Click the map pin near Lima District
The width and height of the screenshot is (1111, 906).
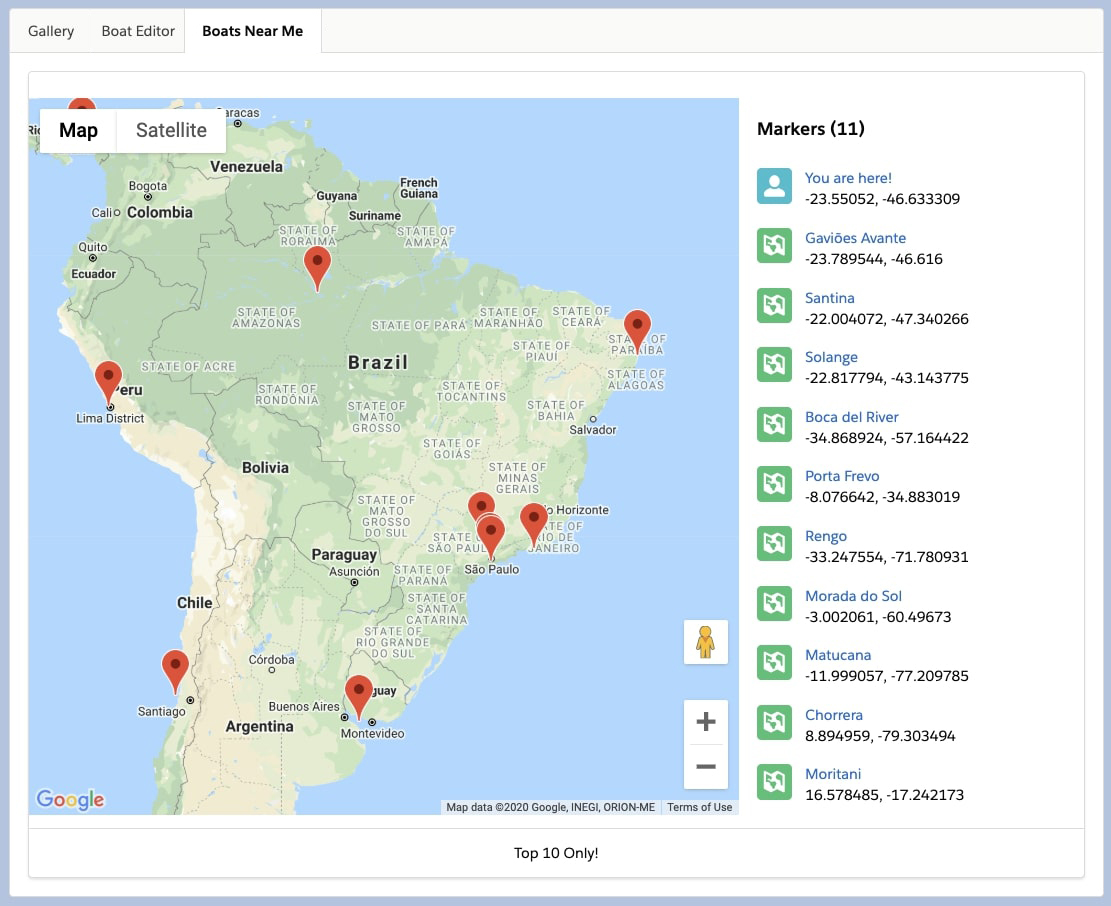(108, 381)
